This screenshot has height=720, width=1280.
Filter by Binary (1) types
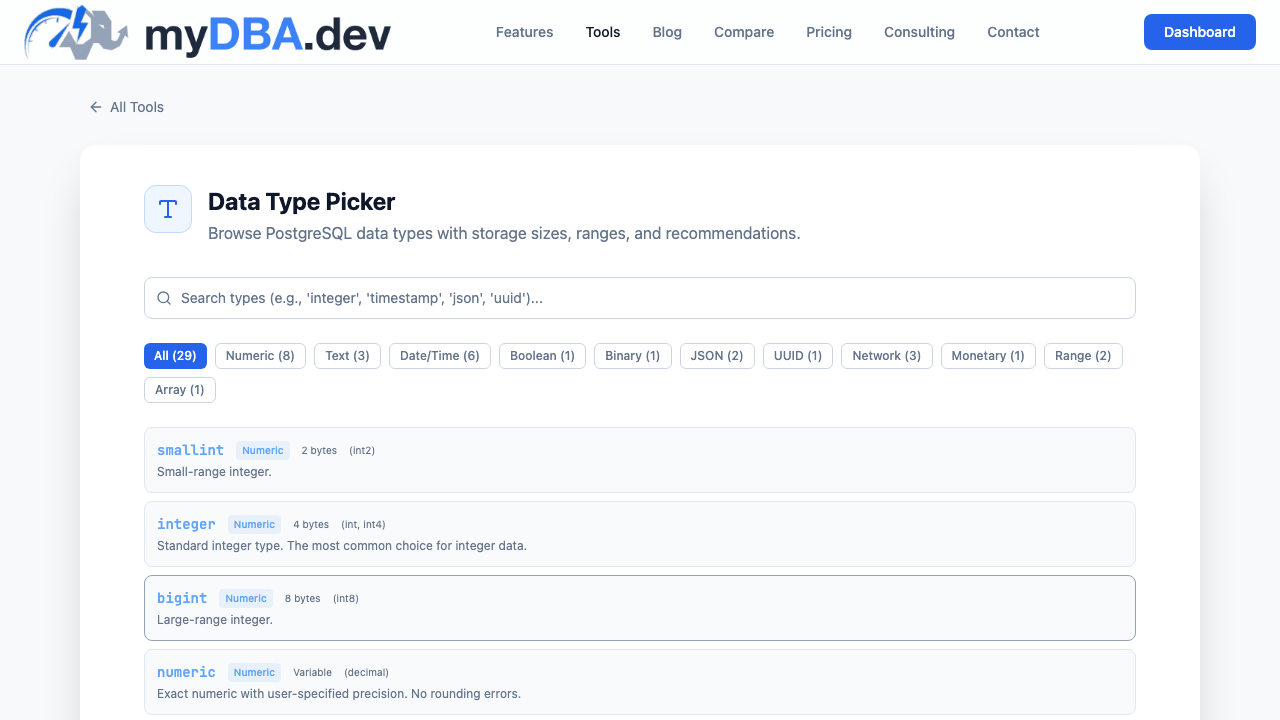pos(633,356)
